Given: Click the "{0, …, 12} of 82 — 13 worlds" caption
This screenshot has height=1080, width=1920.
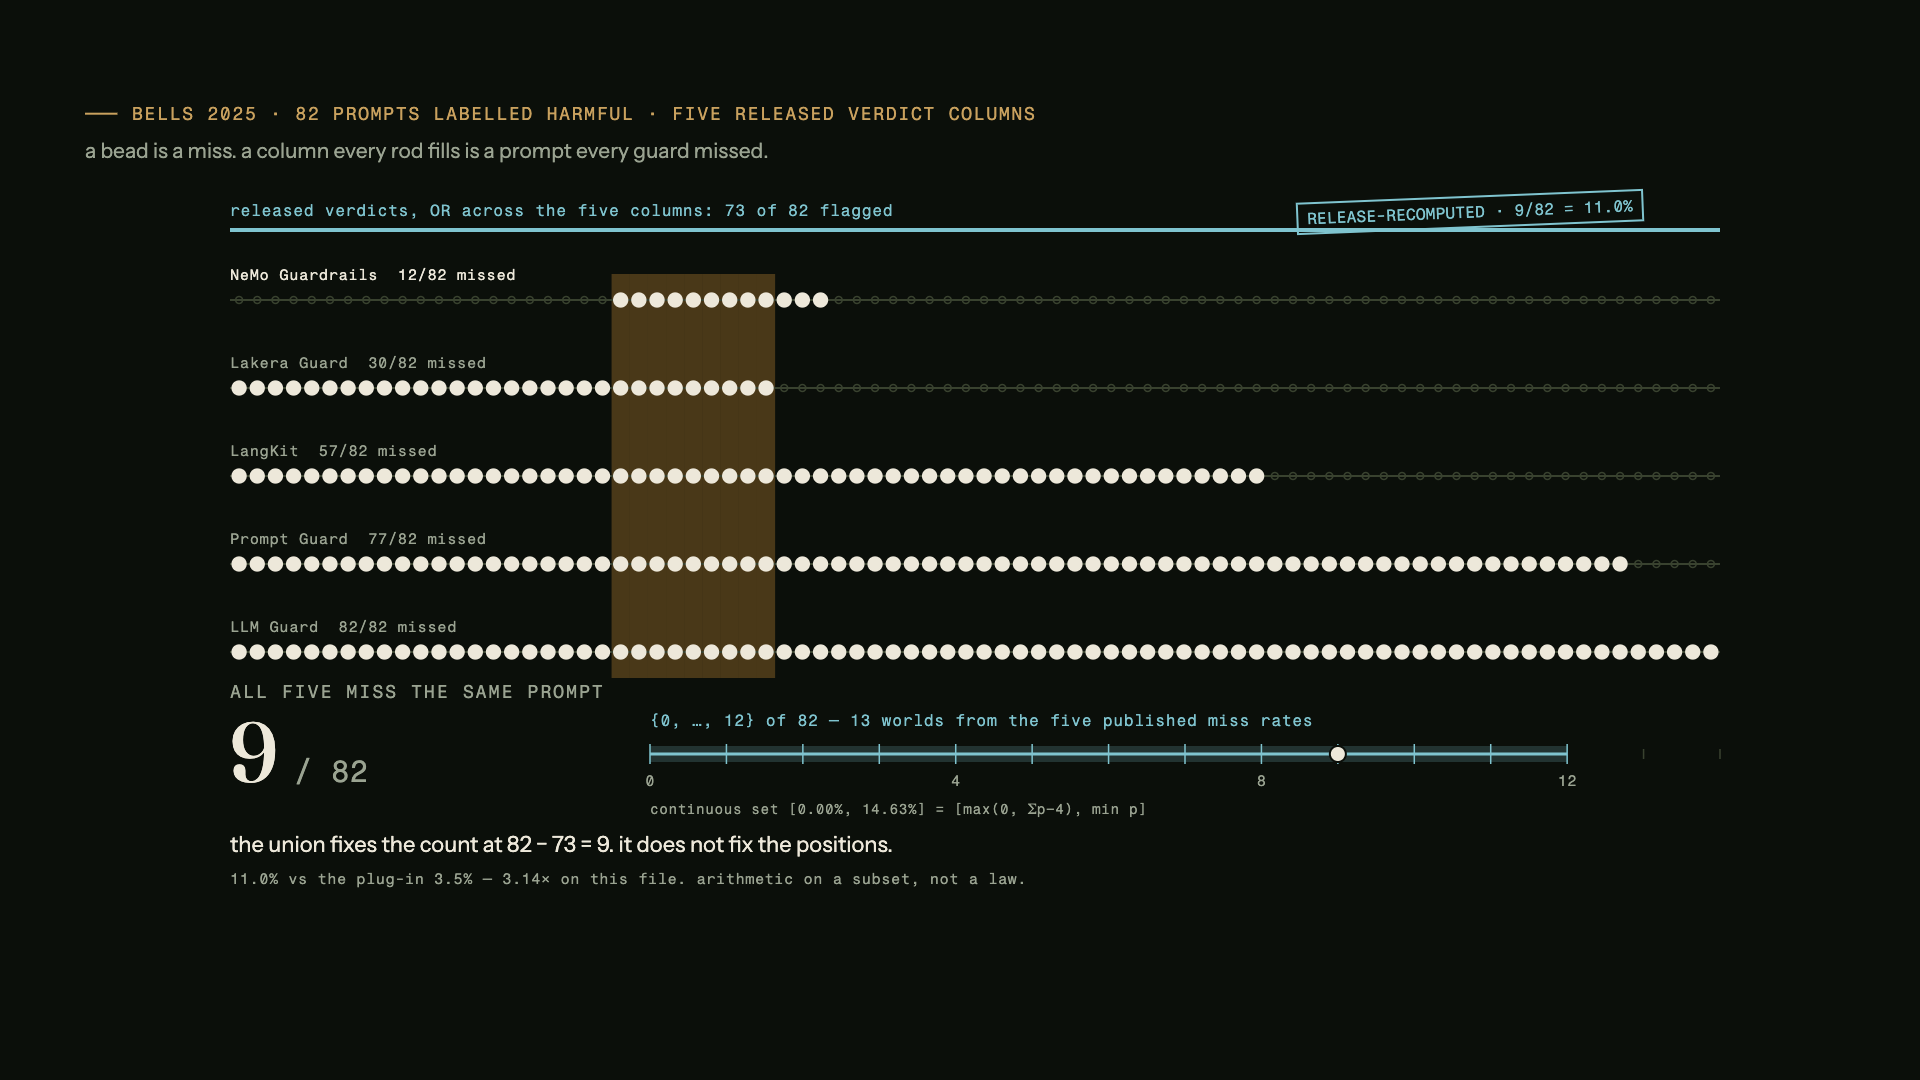Looking at the screenshot, I should coord(981,721).
